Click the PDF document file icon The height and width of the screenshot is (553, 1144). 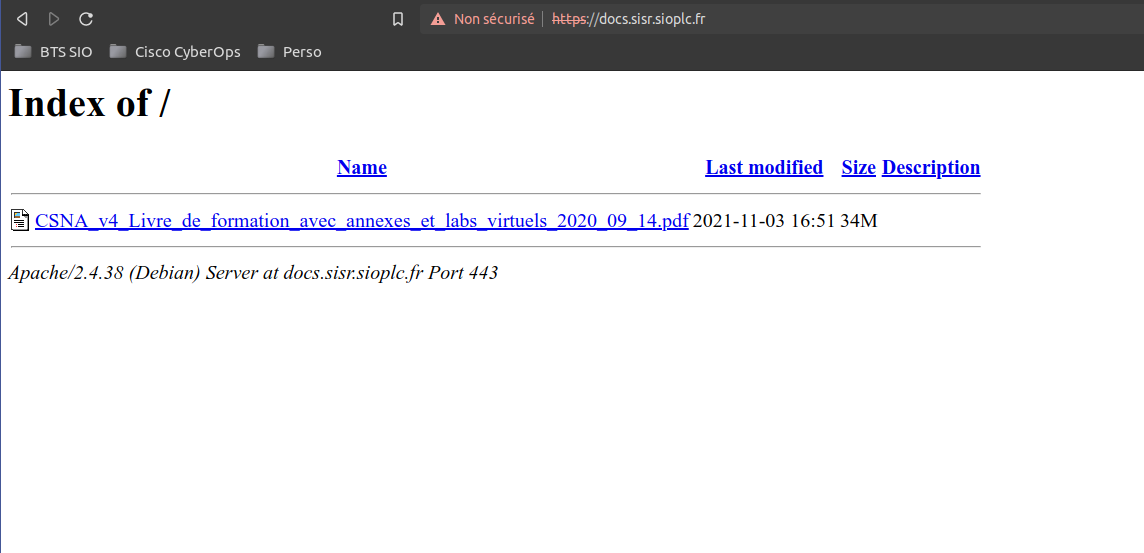(20, 220)
